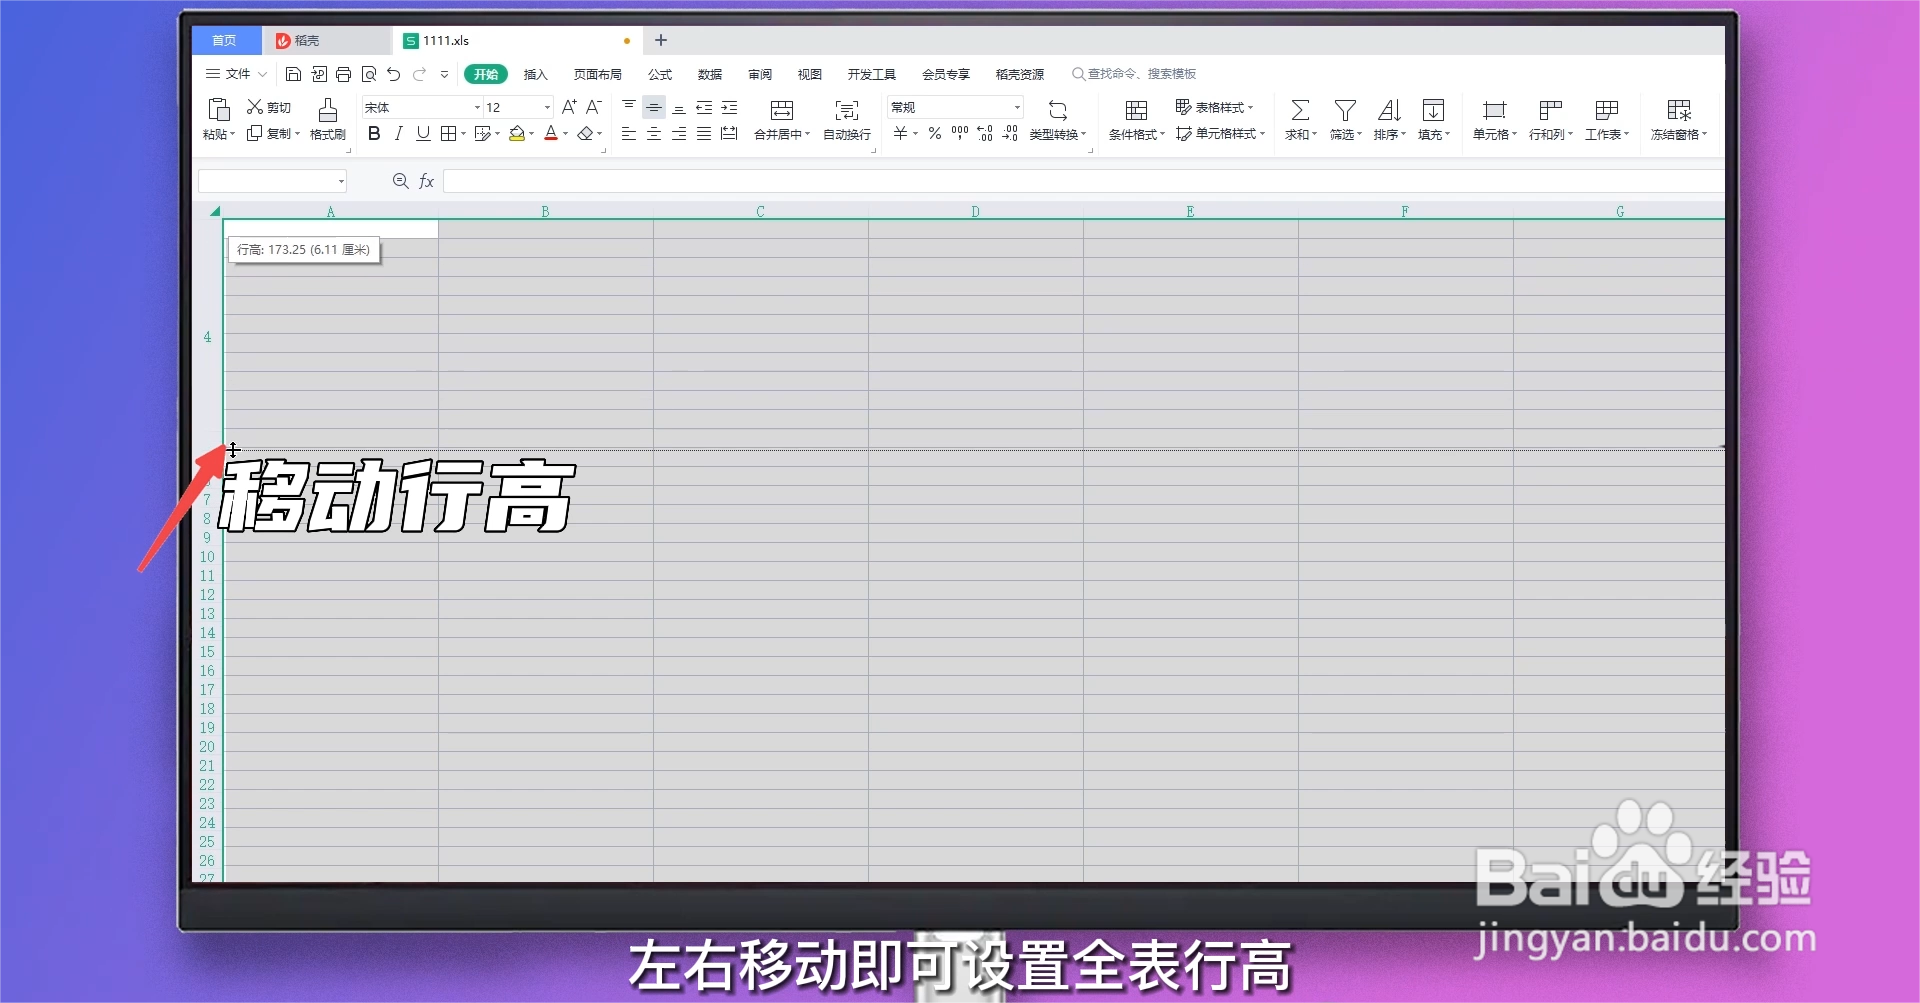Viewport: 1920px width, 1003px height.
Task: Click the Fill Color bucket icon
Action: 517,133
